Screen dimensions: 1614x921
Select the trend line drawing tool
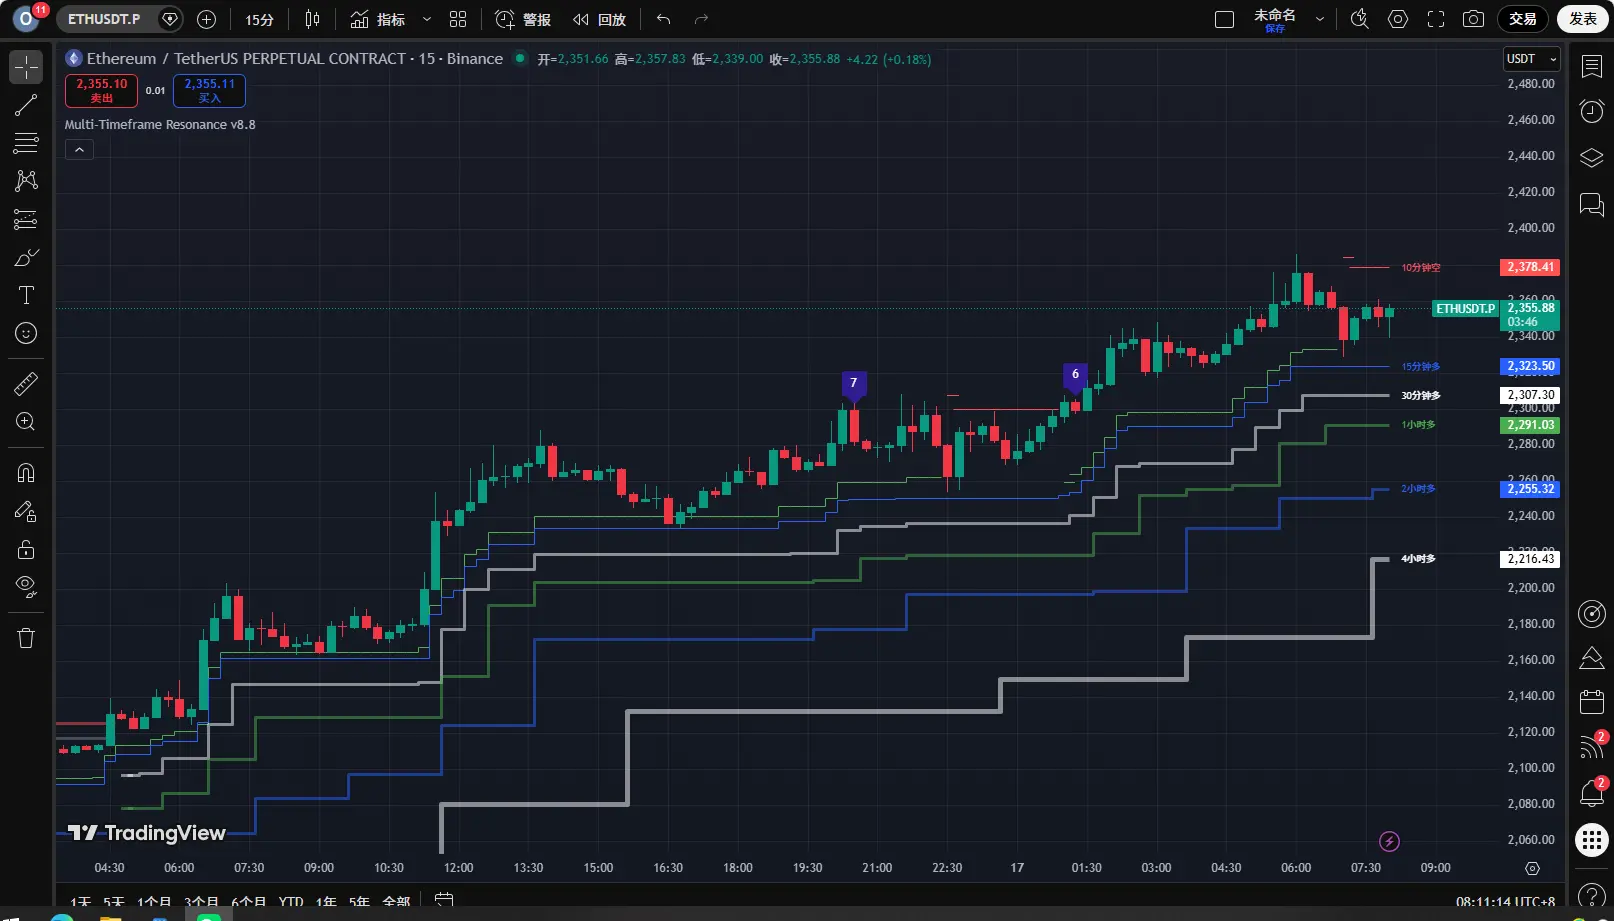pos(26,105)
